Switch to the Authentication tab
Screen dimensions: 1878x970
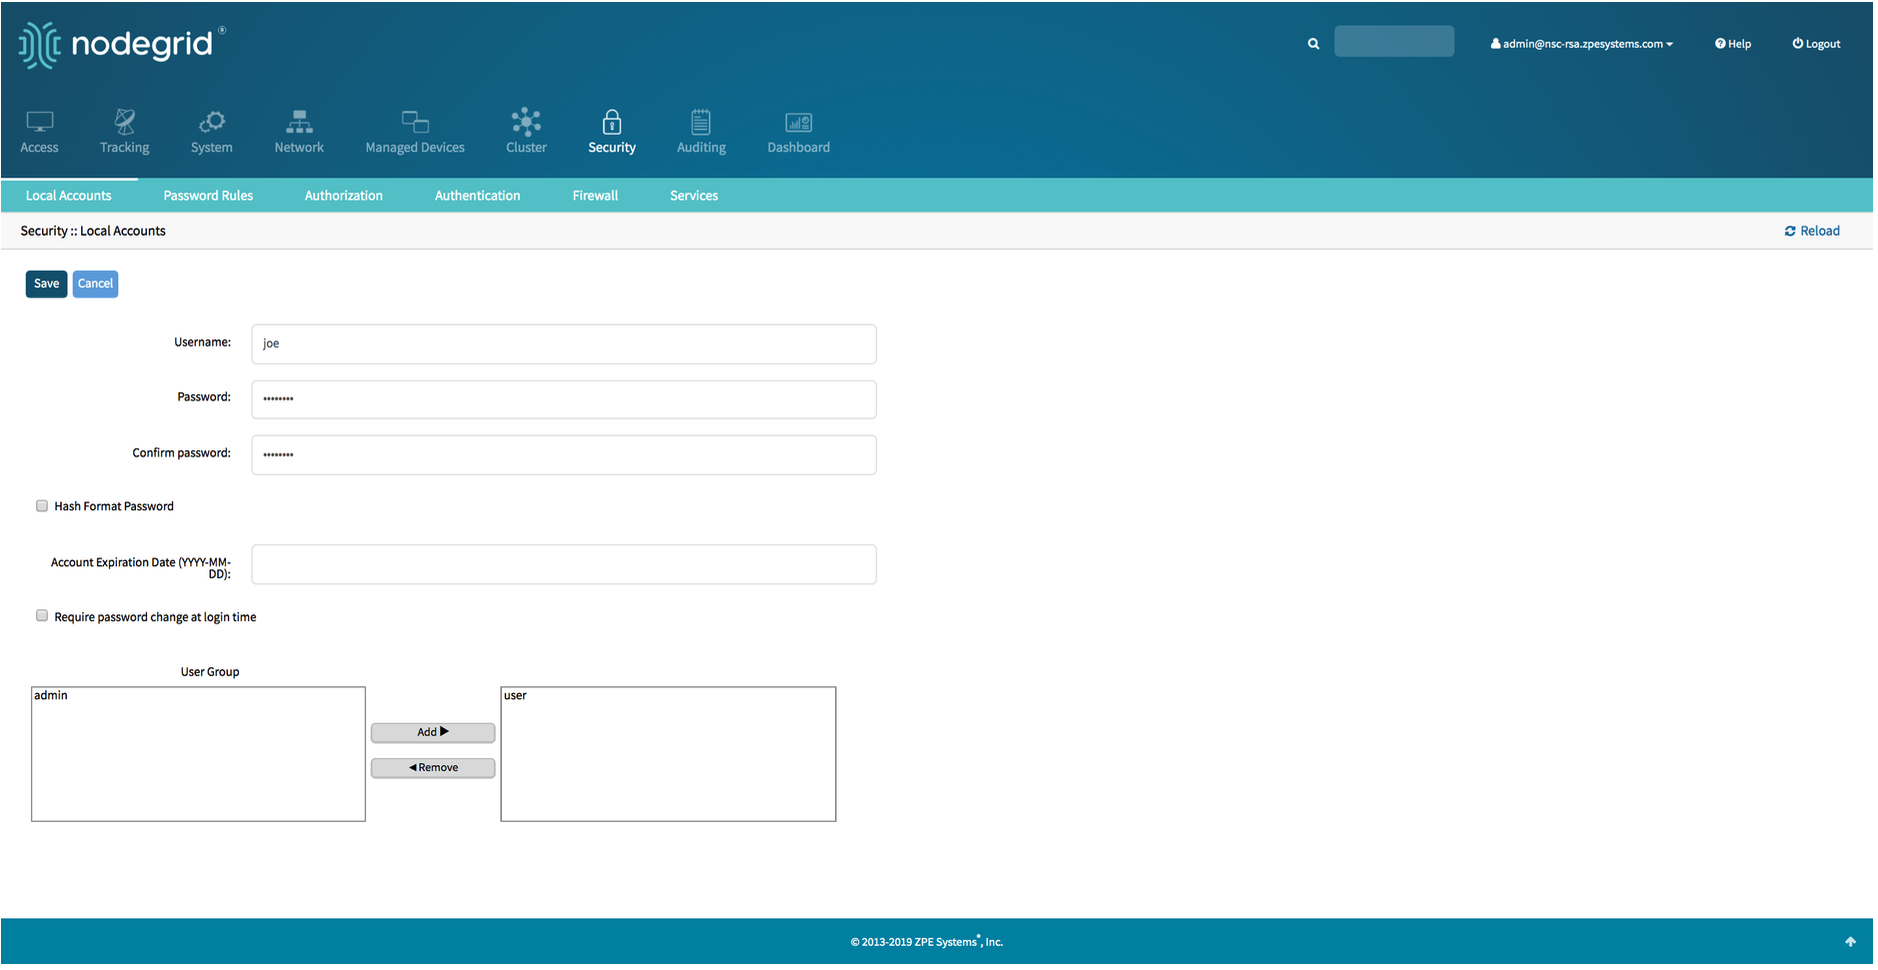[x=477, y=196]
